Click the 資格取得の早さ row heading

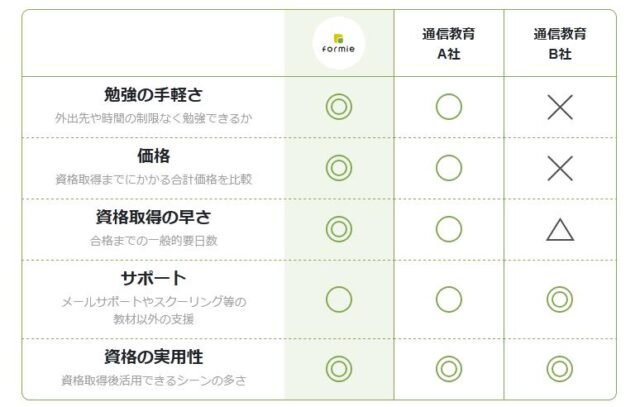click(153, 217)
